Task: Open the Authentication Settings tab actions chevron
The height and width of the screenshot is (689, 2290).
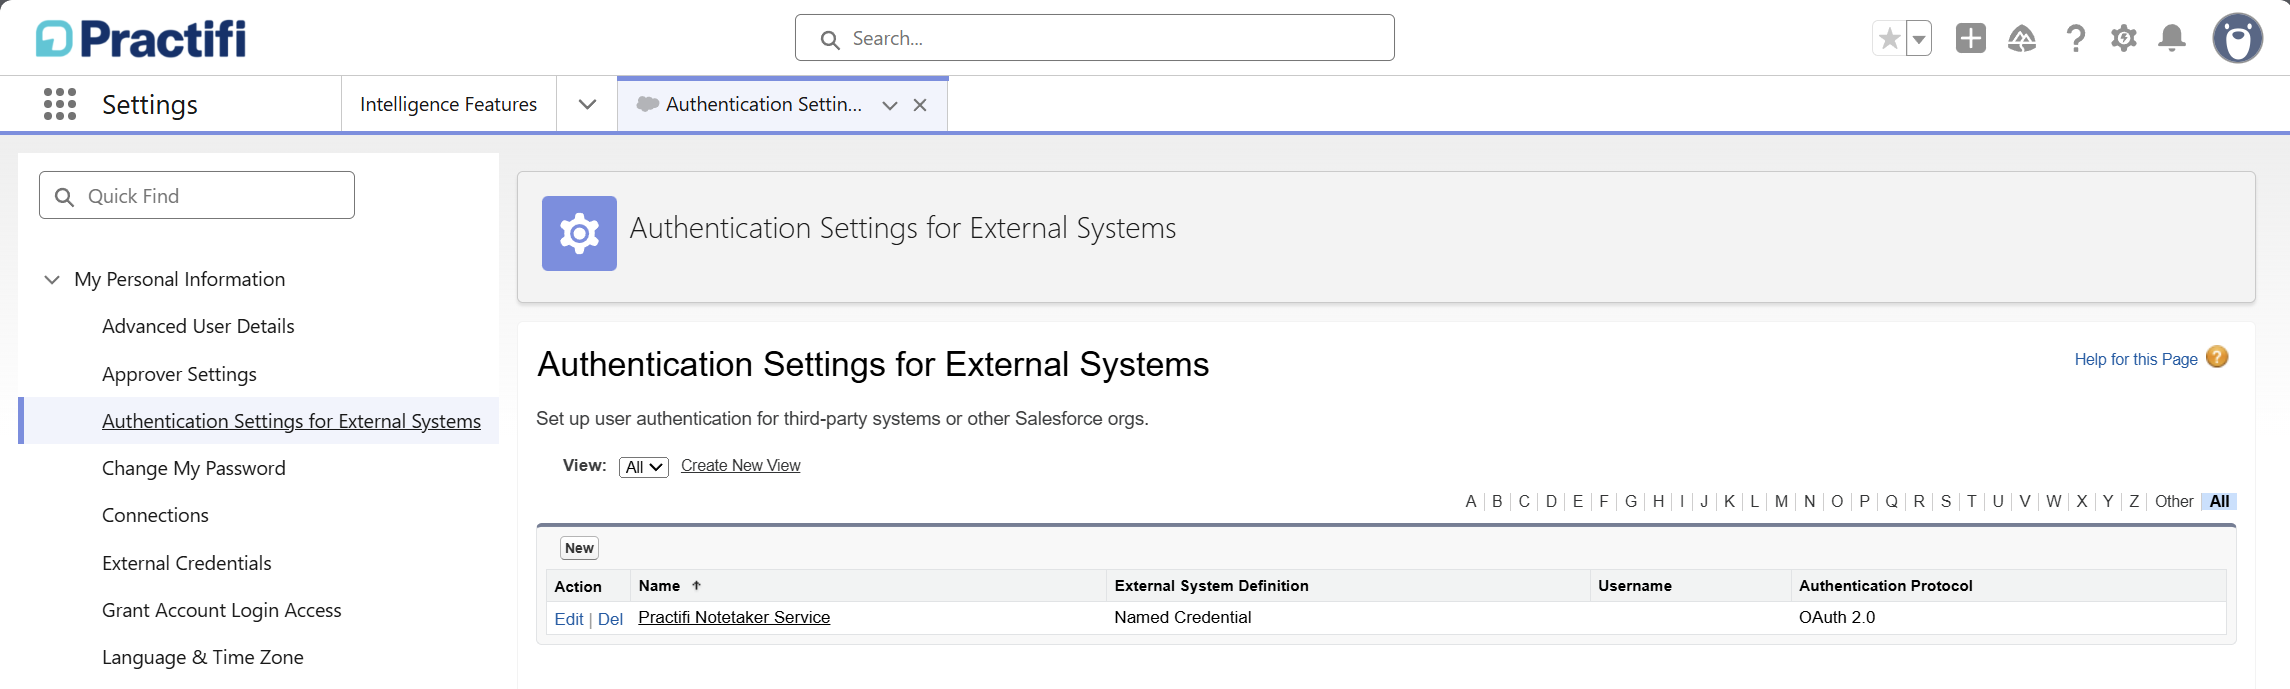Action: pos(890,105)
